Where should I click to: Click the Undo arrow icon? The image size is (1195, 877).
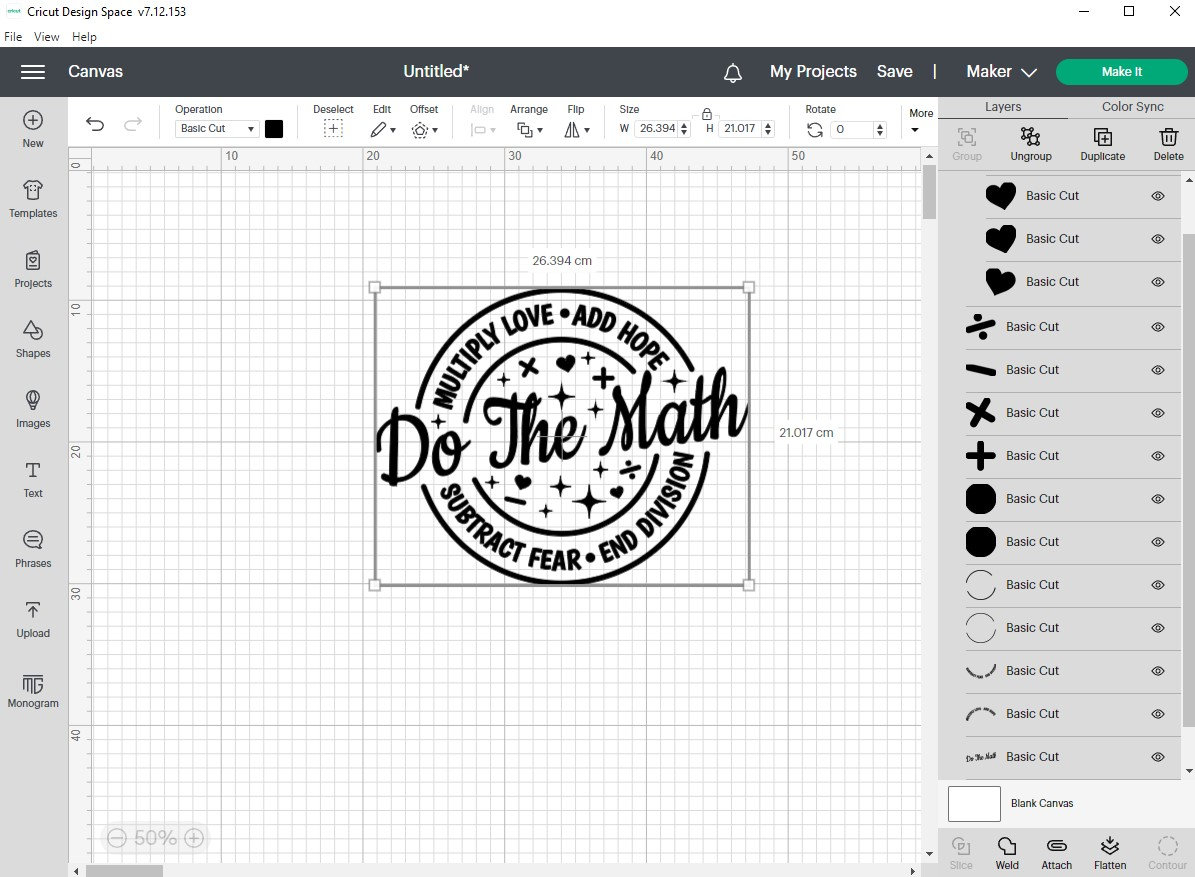point(95,123)
